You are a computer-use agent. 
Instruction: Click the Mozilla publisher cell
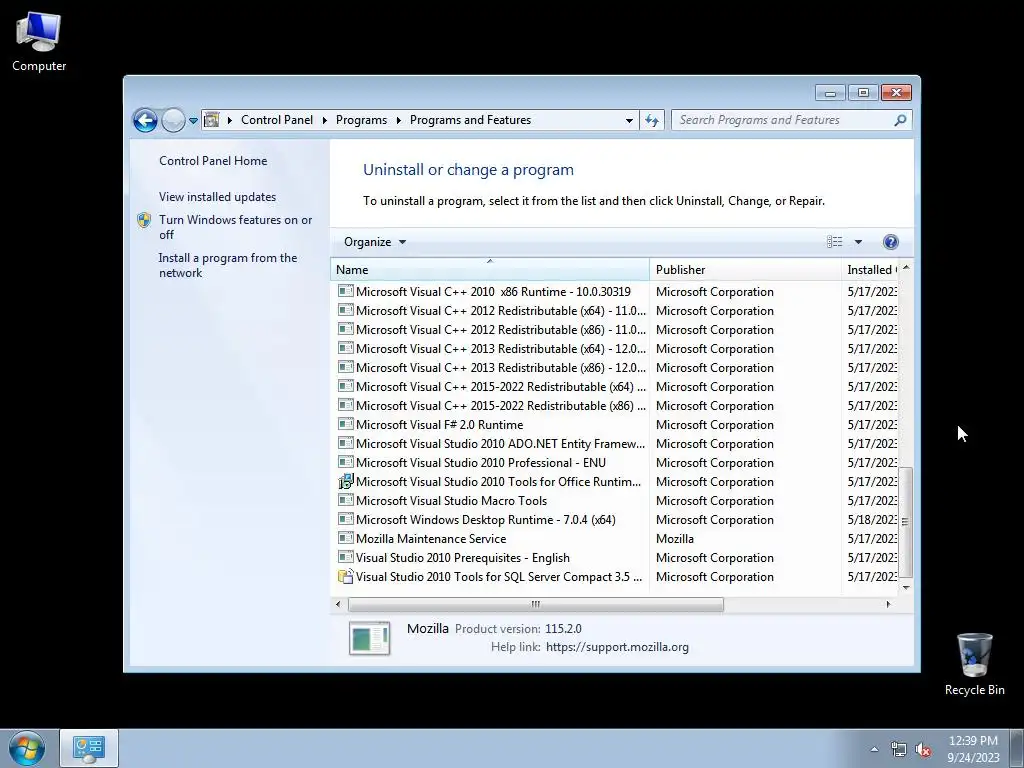675,539
